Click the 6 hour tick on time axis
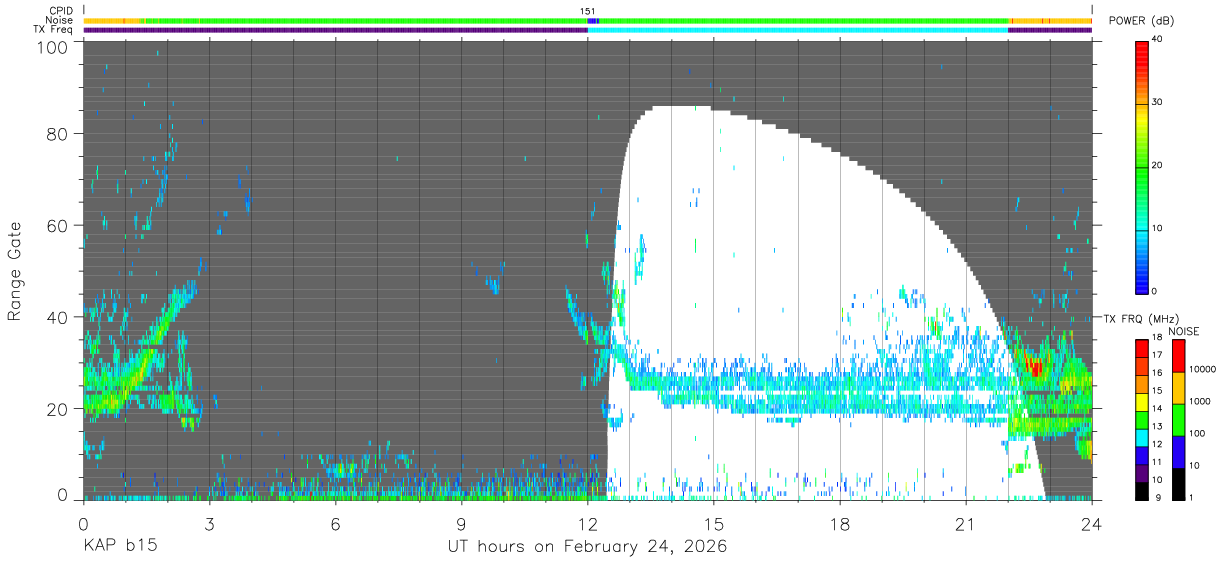 (336, 523)
